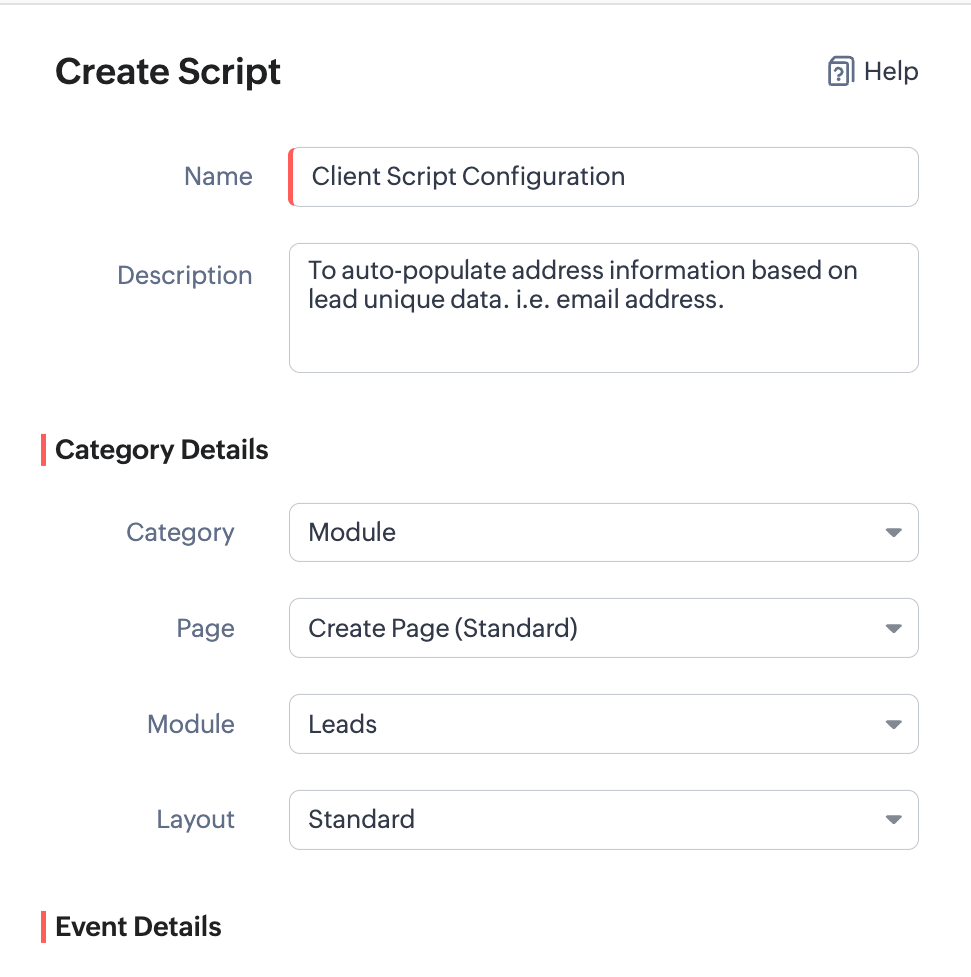Select the Event Details section heading

pos(138,927)
